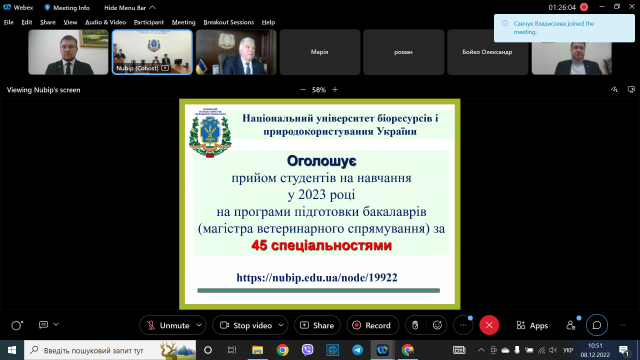
Task: Stop video camera
Action: coord(246,325)
